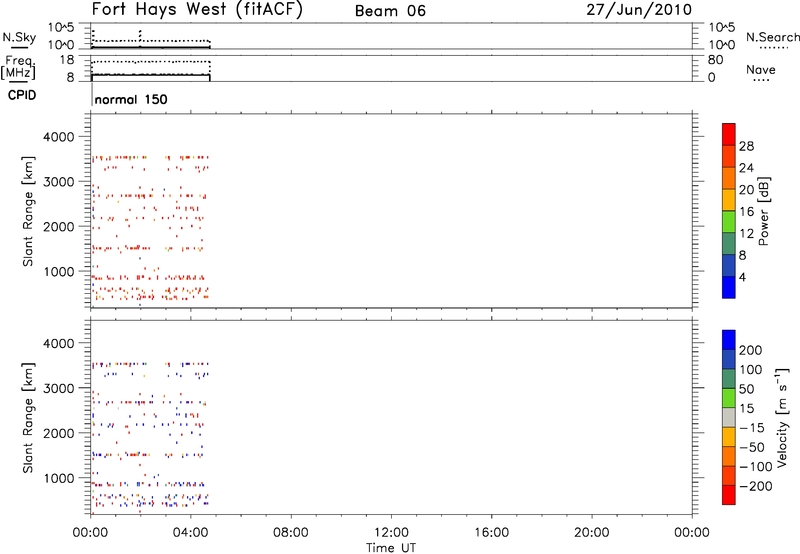Image resolution: width=800 pixels, height=554 pixels.
Task: Click the Velocity [m s-1] color bar label
Action: click(x=781, y=417)
